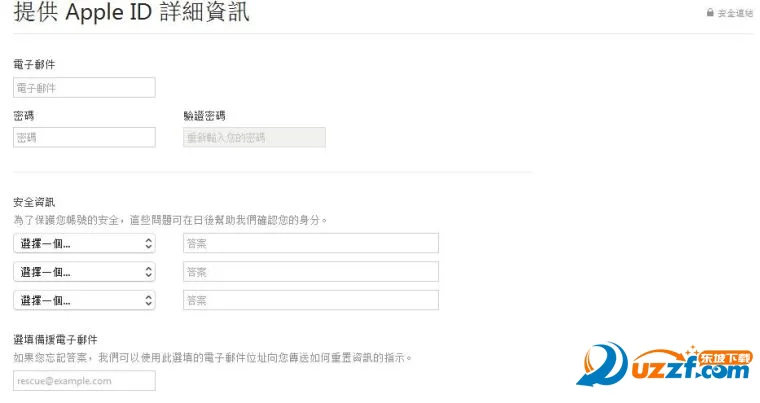The height and width of the screenshot is (403, 760).
Task: Focus the 電子郵件 email input field
Action: (84, 88)
